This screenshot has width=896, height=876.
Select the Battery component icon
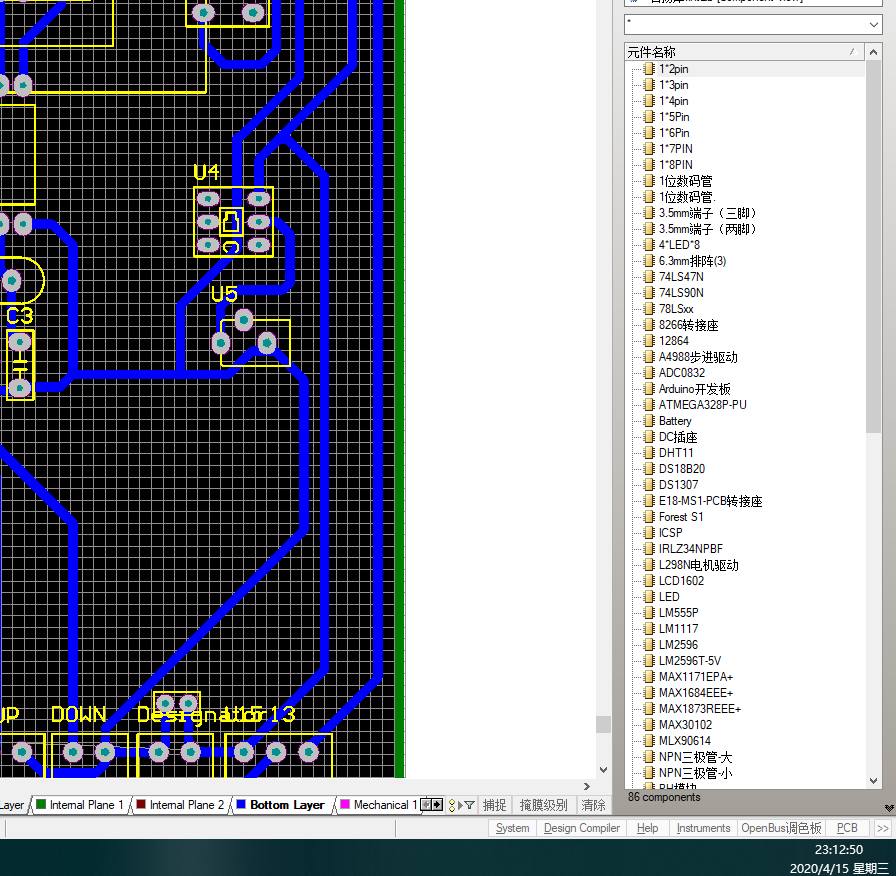click(x=648, y=421)
